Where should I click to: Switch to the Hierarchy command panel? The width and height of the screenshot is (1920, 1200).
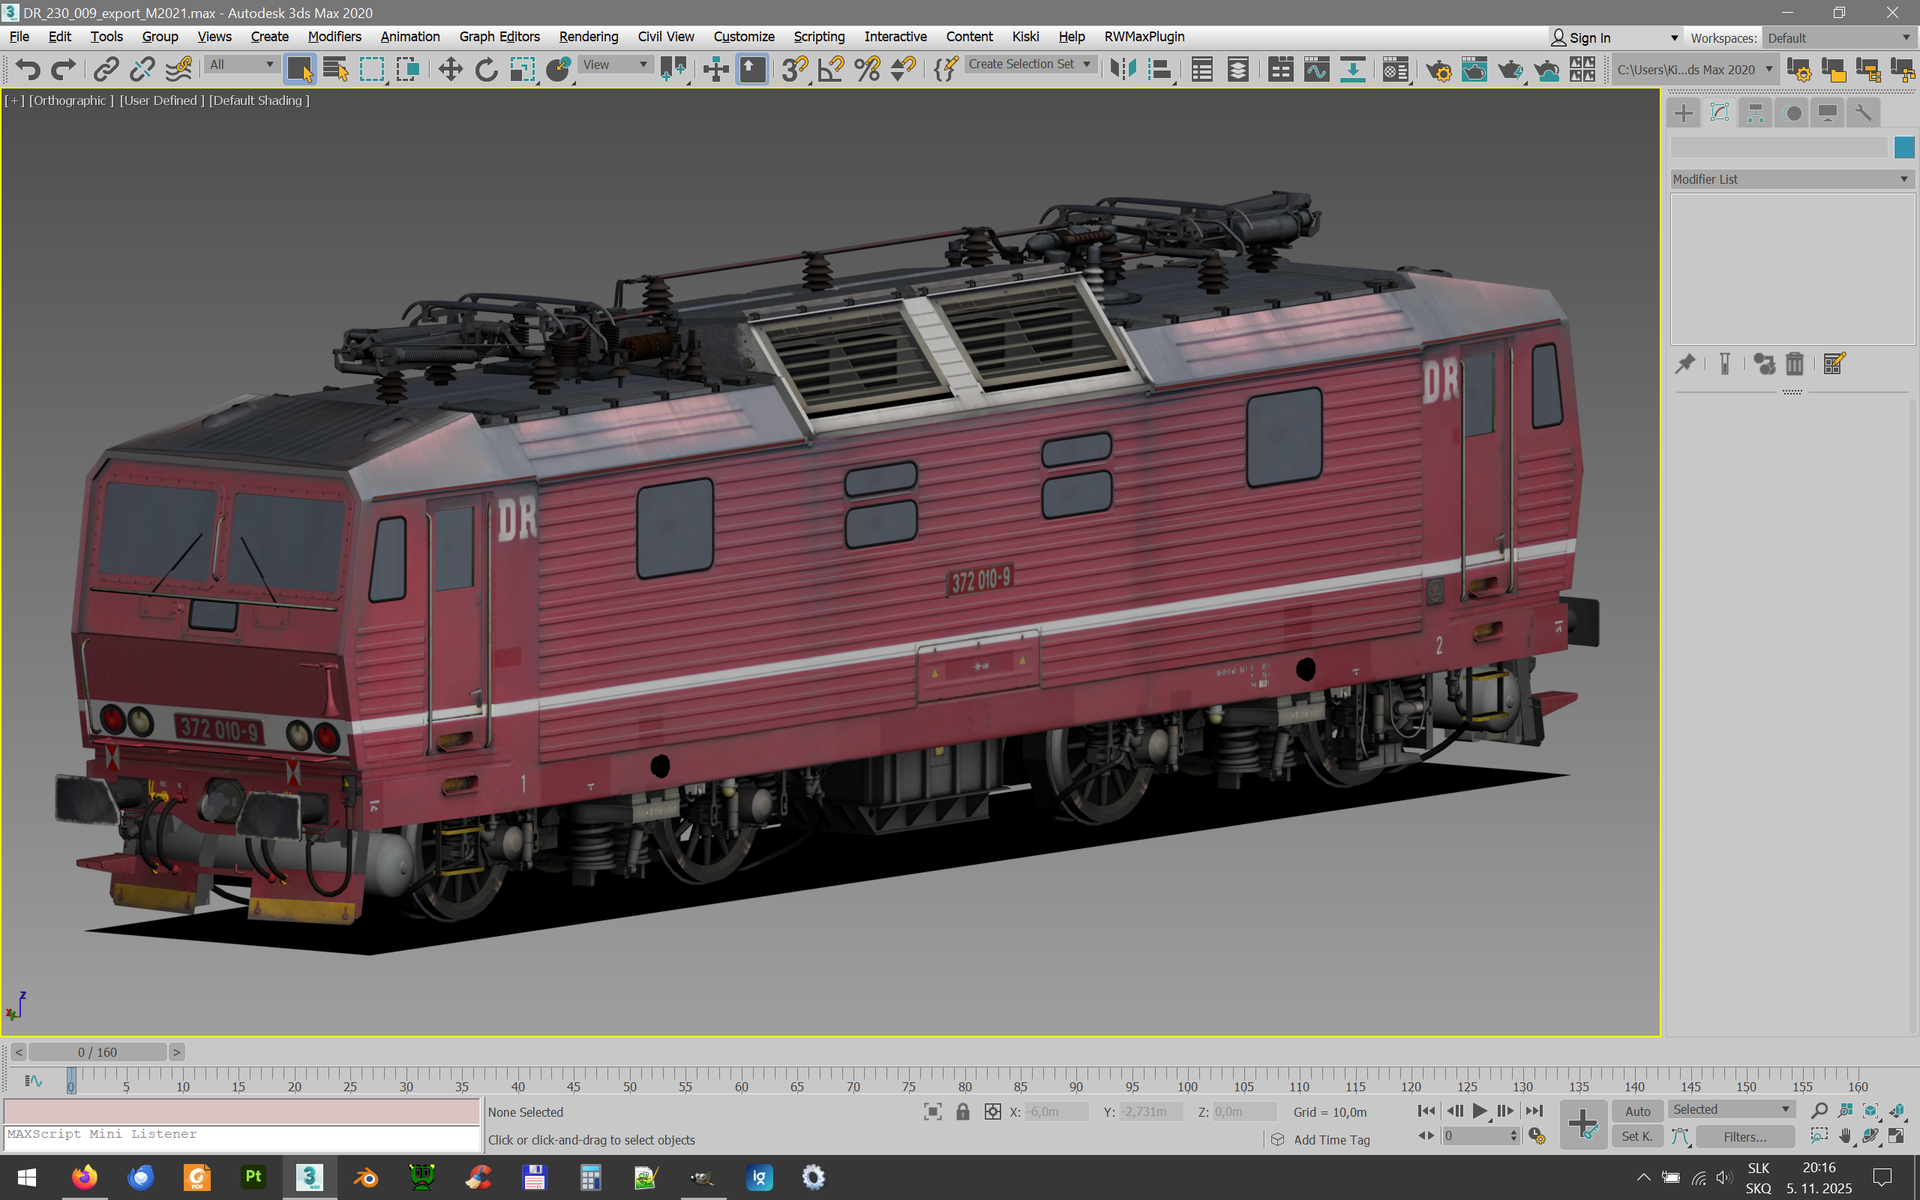[1756, 113]
